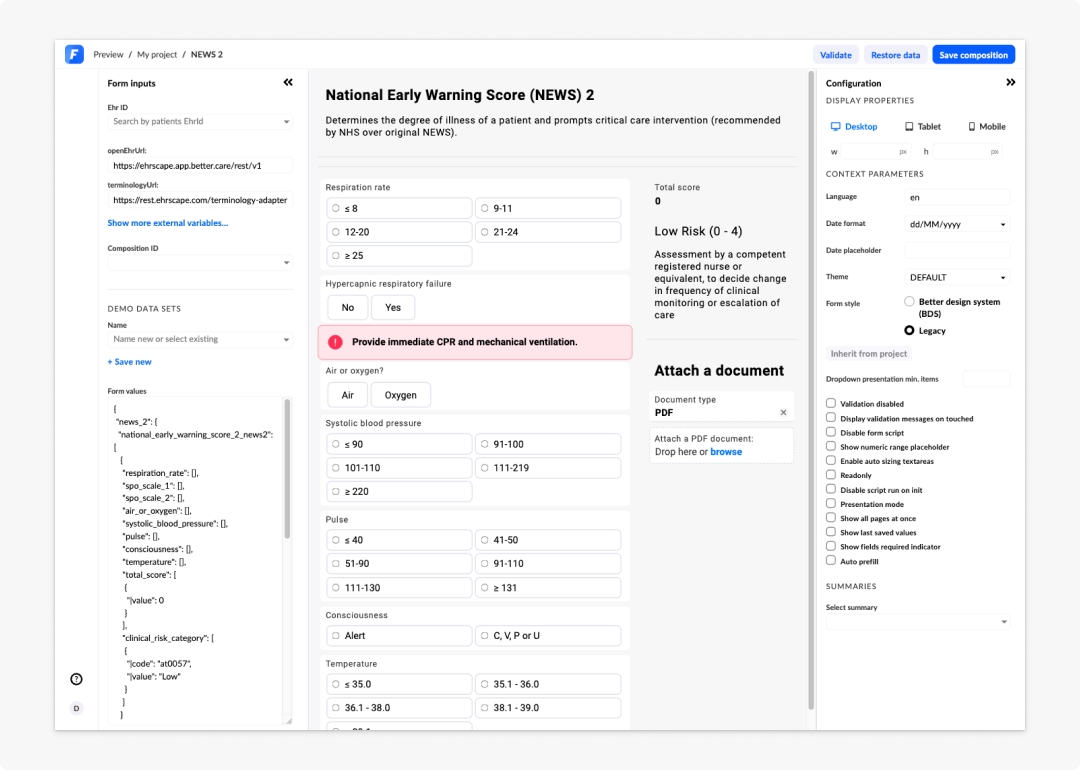Go to My project breadcrumb
The width and height of the screenshot is (1080, 770).
coord(157,54)
